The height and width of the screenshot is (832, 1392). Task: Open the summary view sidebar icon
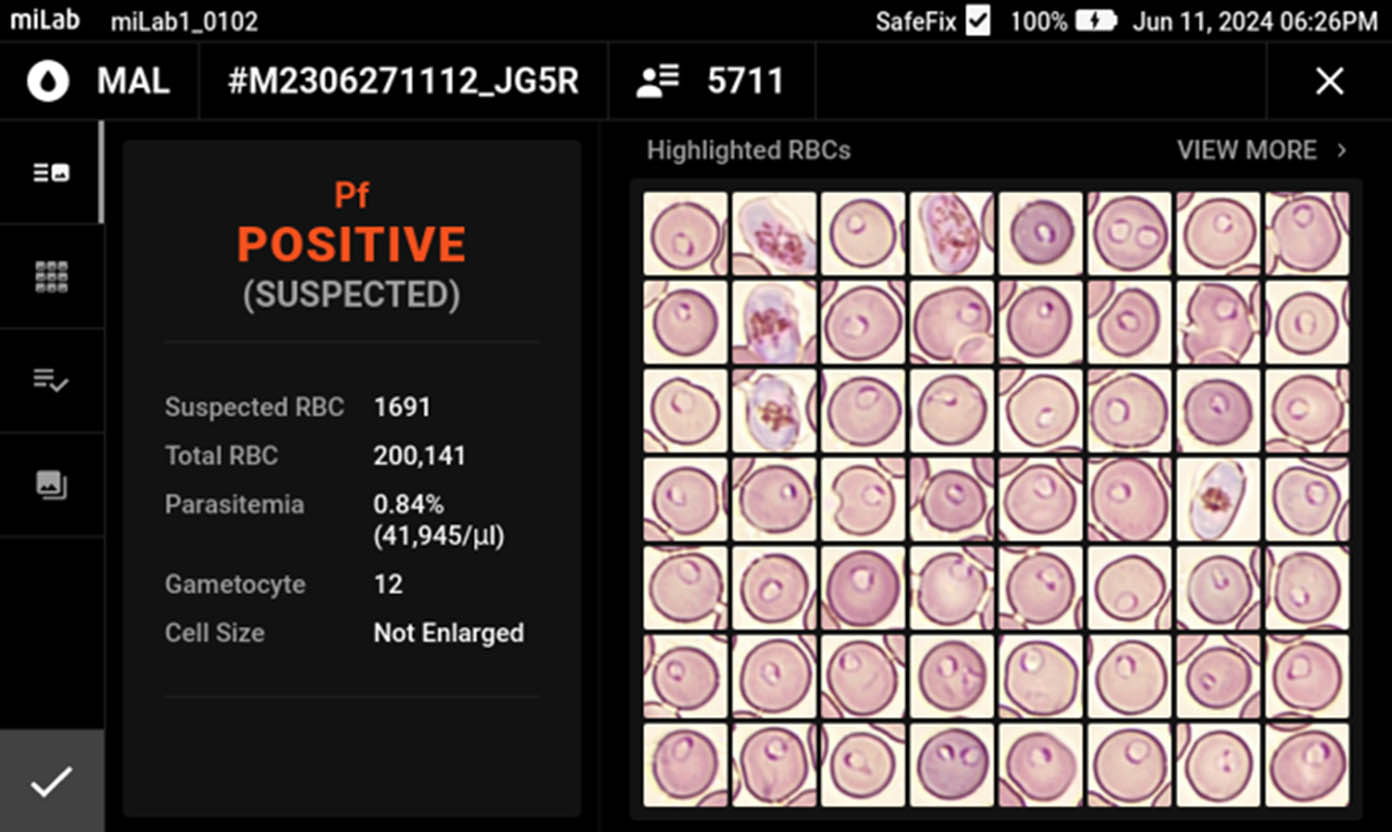51,172
